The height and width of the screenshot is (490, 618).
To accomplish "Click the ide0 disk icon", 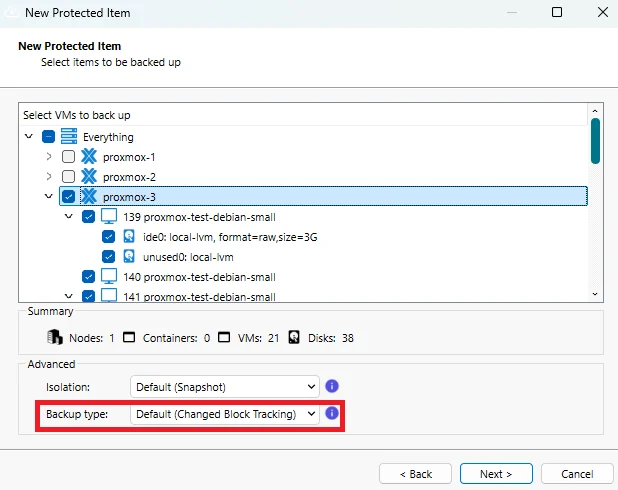I will pos(129,237).
